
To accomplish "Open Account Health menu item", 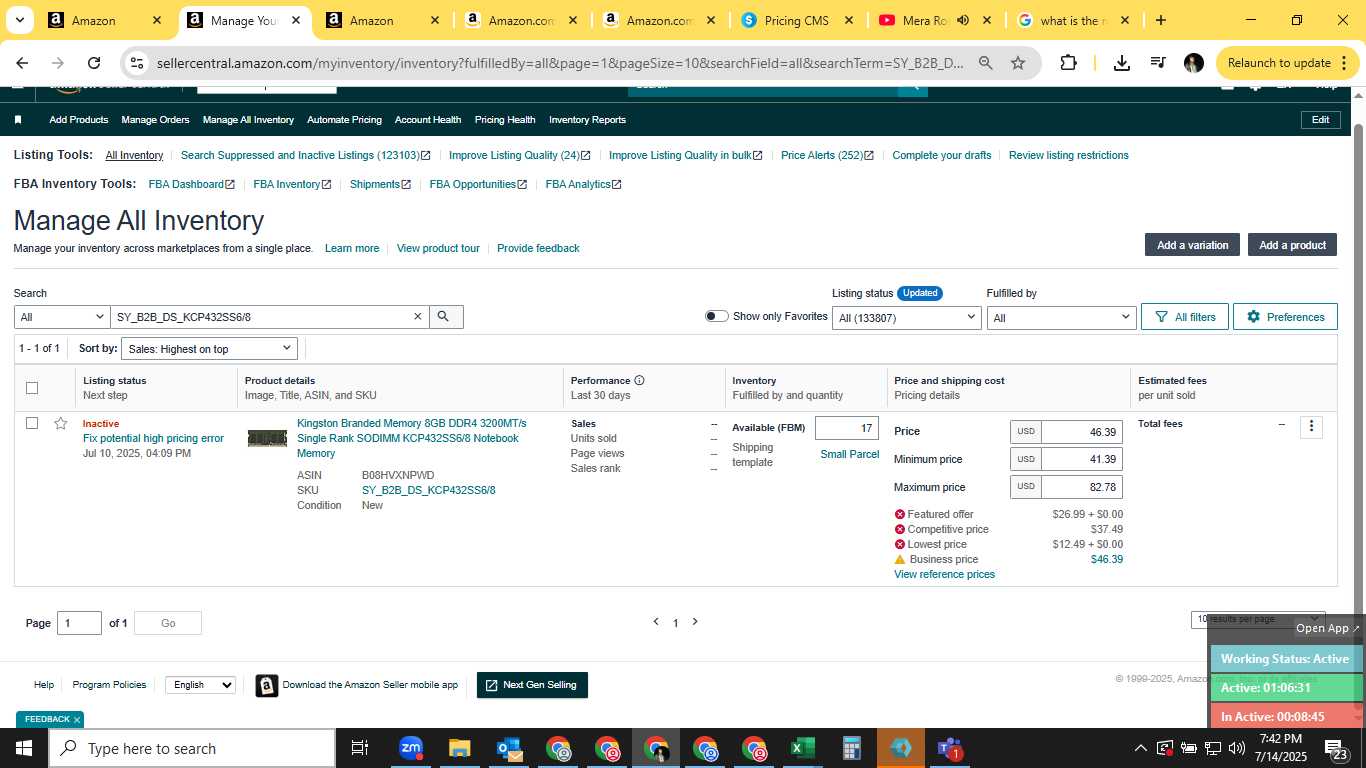I will (x=428, y=120).
